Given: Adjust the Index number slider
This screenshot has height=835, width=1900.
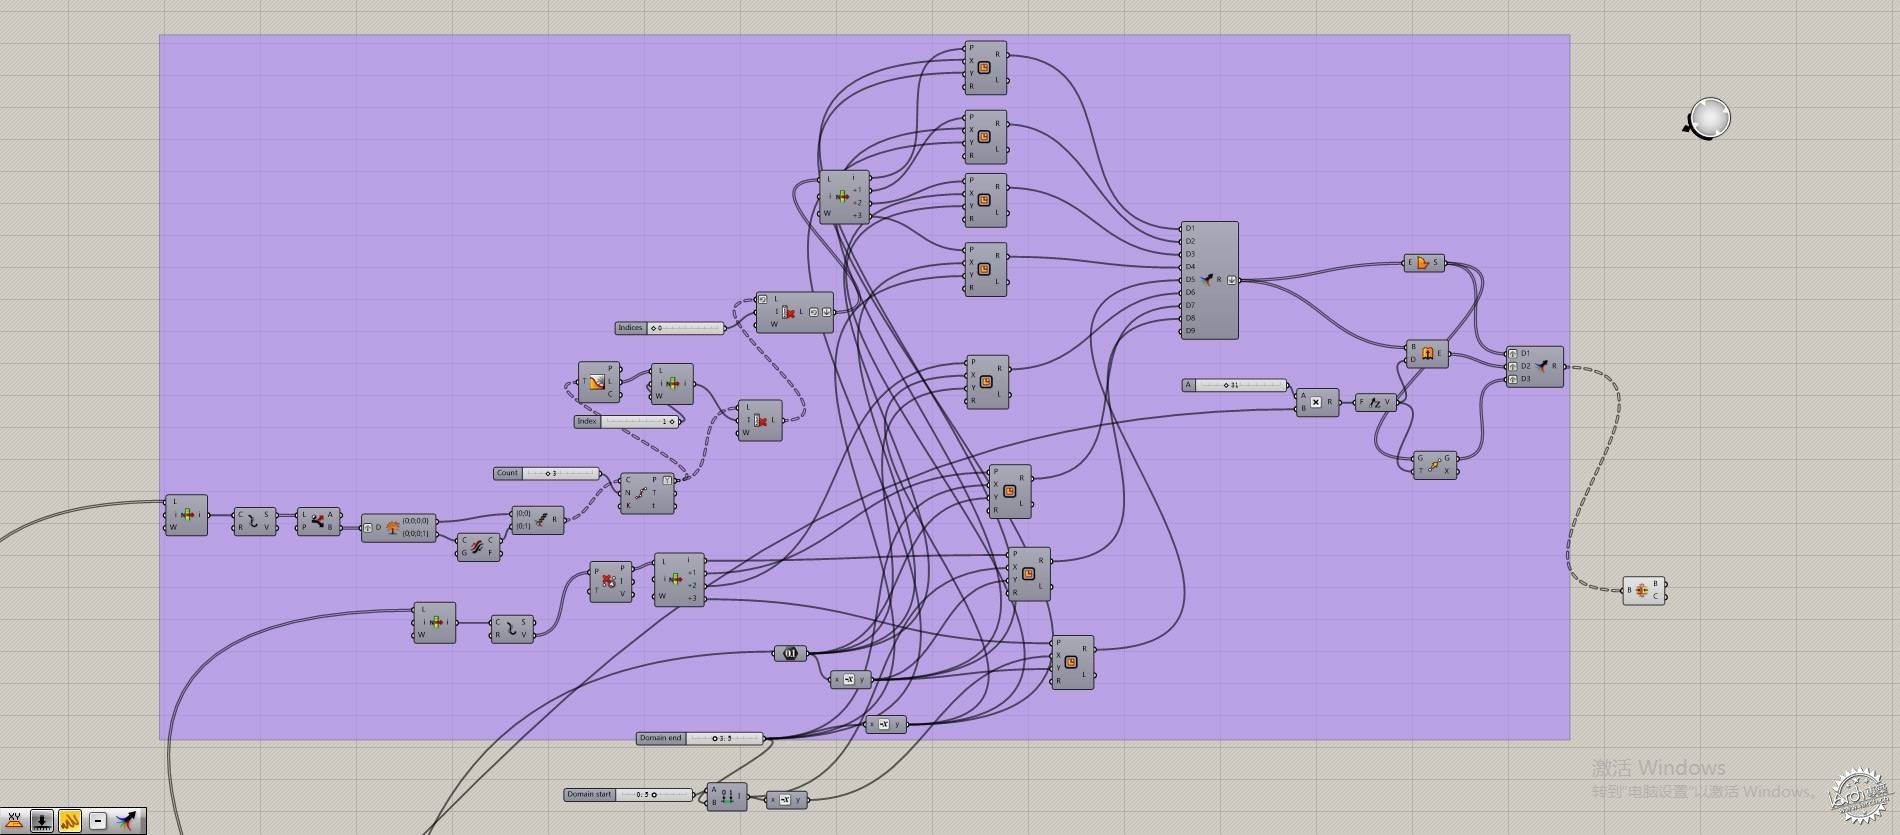Looking at the screenshot, I should [x=627, y=421].
